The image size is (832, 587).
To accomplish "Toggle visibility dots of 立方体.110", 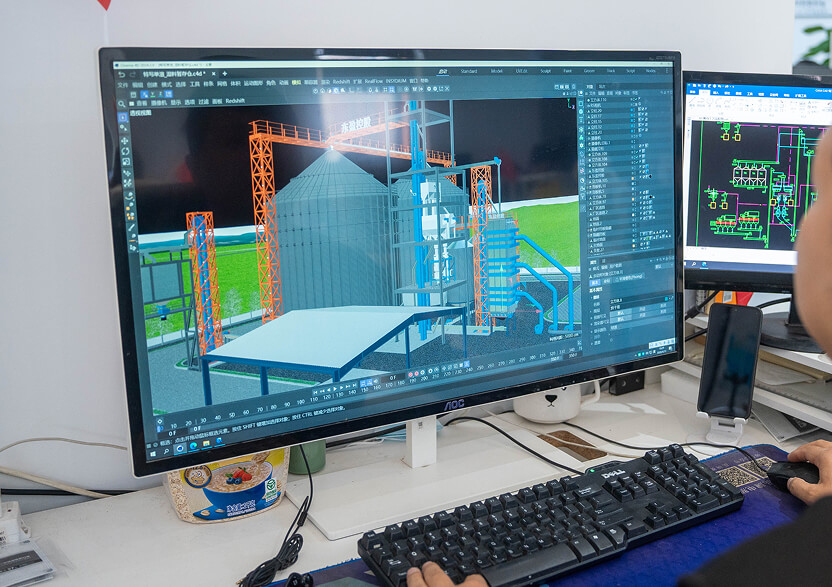I will click(632, 99).
